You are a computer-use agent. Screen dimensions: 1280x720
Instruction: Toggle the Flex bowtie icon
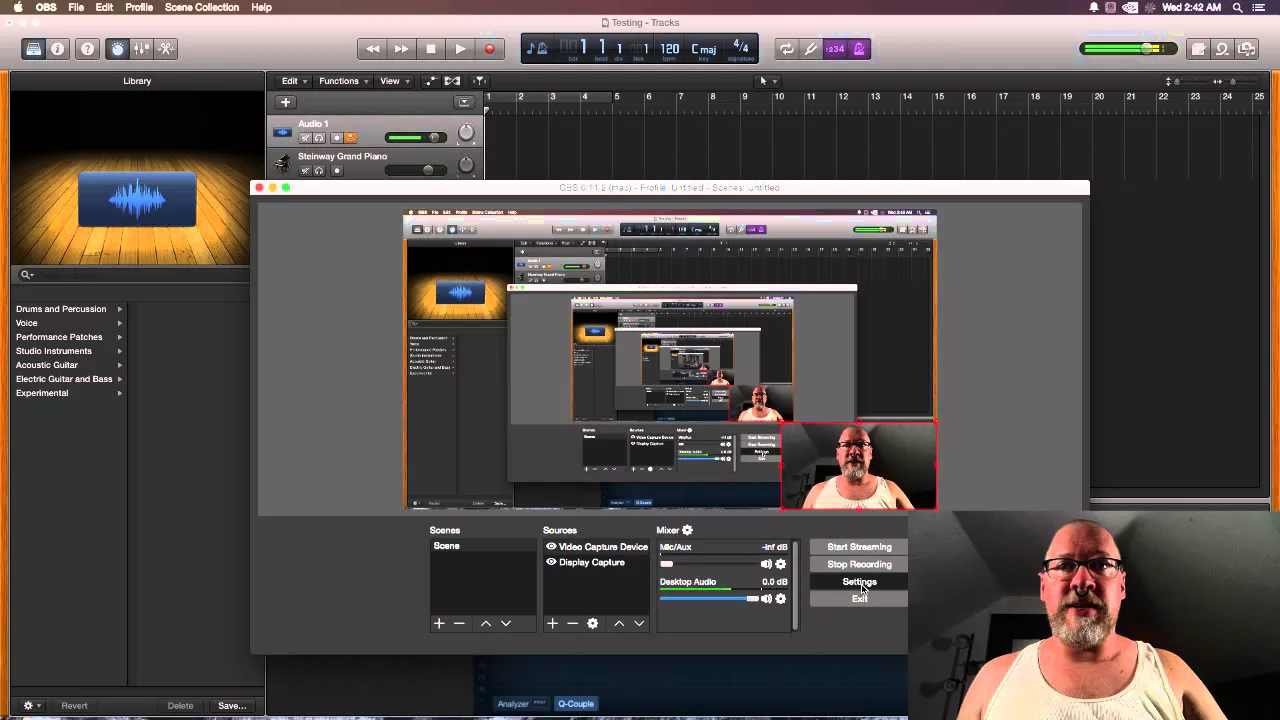coord(453,81)
